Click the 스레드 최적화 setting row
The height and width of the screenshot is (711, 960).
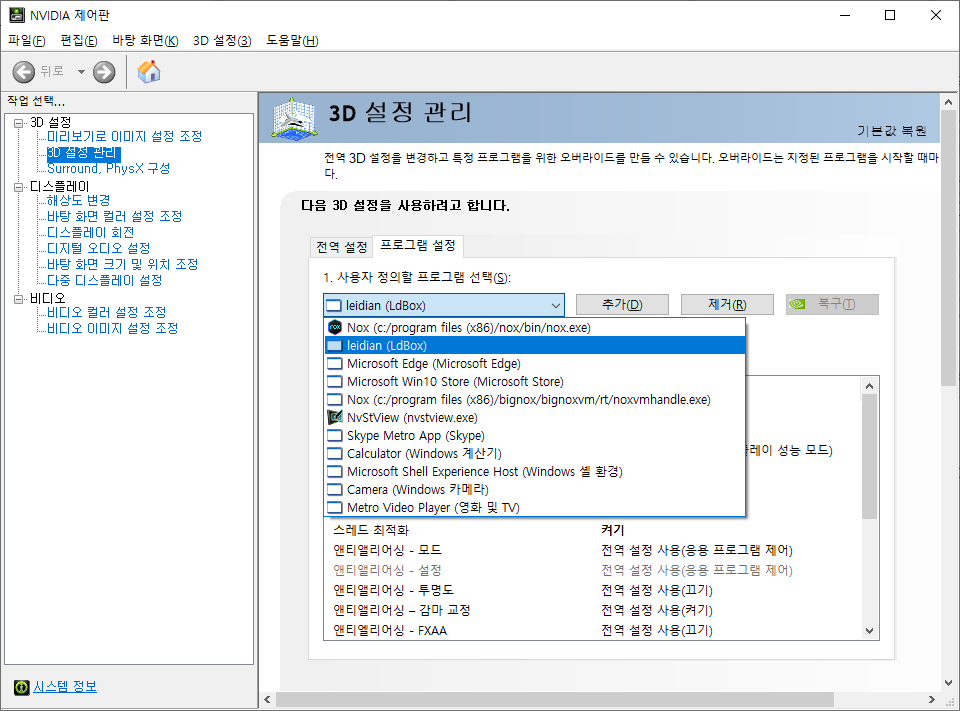point(592,530)
